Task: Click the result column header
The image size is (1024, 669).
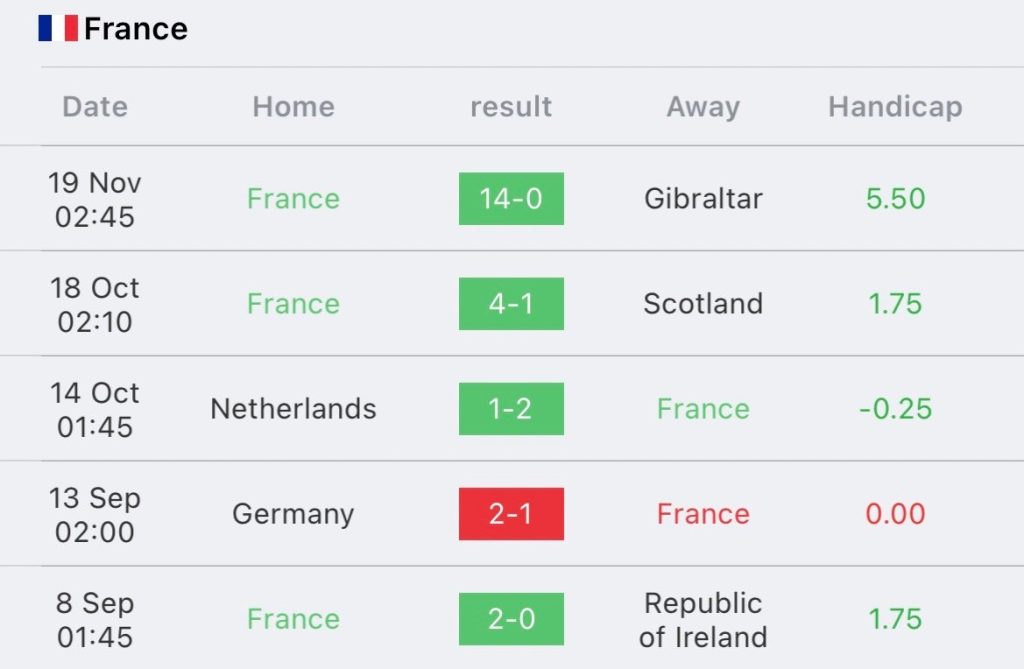Action: pyautogui.click(x=511, y=106)
